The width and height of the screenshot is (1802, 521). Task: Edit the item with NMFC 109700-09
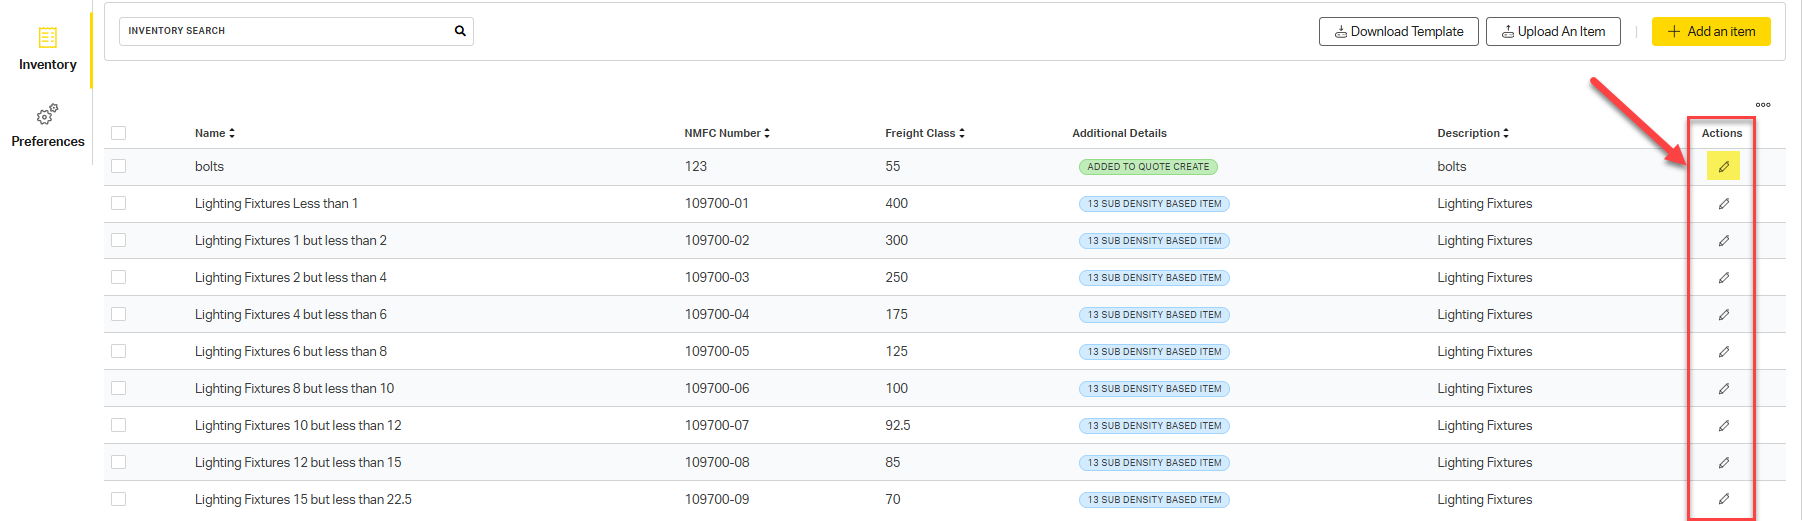1723,499
